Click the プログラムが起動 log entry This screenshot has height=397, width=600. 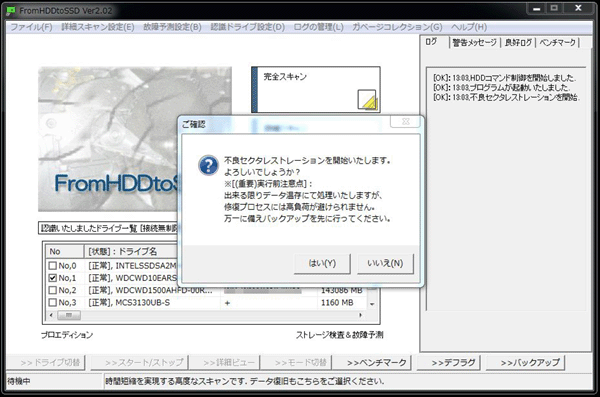point(502,88)
